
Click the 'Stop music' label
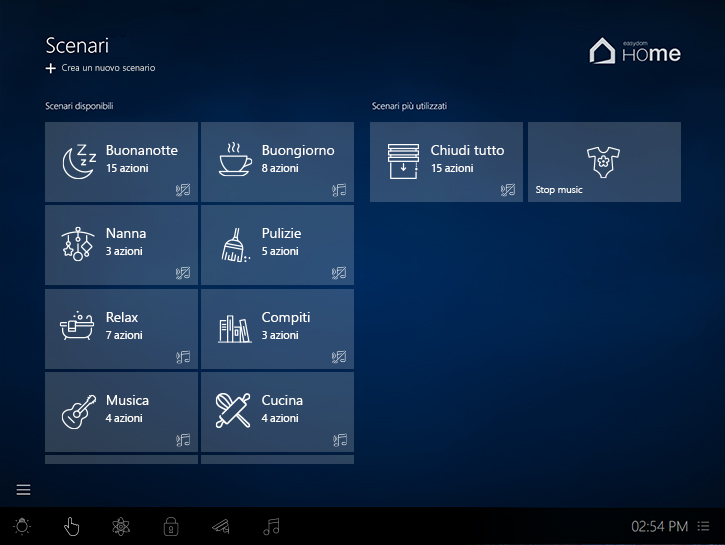point(559,190)
